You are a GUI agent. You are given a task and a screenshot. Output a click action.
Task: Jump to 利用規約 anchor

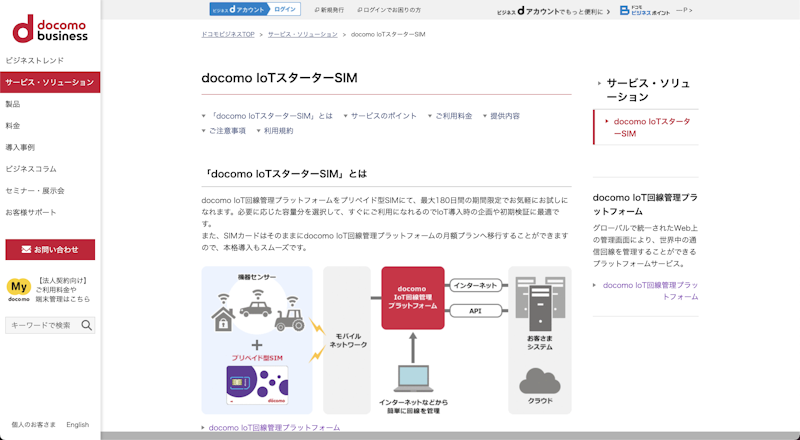[x=275, y=131]
